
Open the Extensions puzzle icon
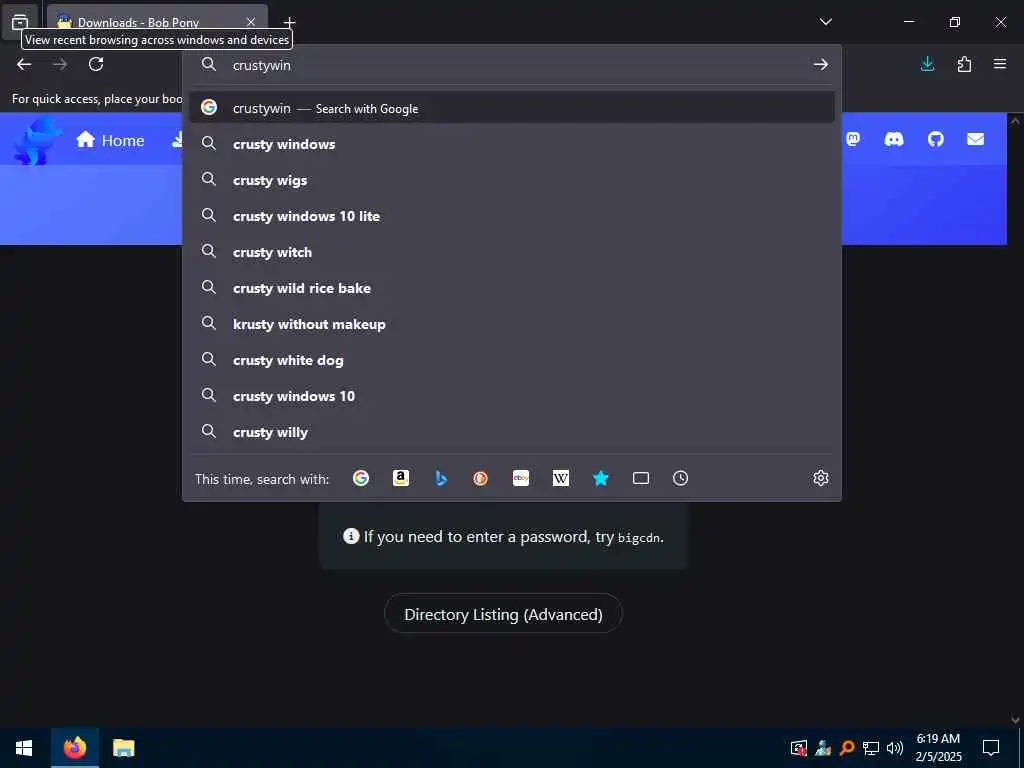point(964,64)
